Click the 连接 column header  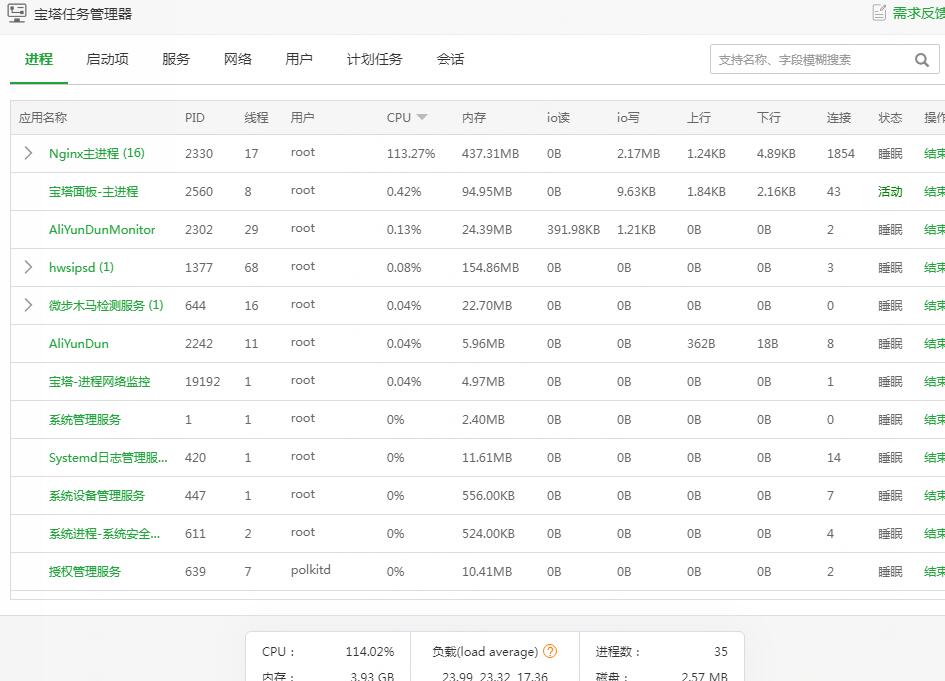pyautogui.click(x=838, y=118)
